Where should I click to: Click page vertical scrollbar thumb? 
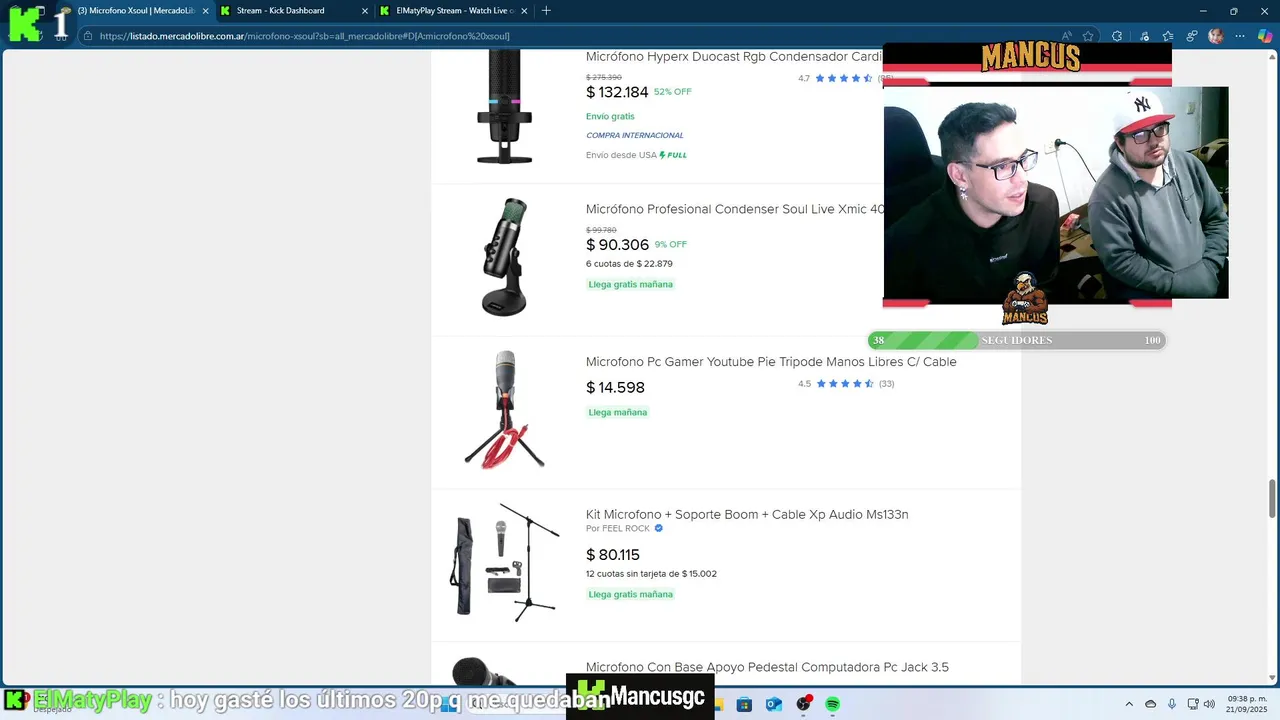(x=1272, y=498)
